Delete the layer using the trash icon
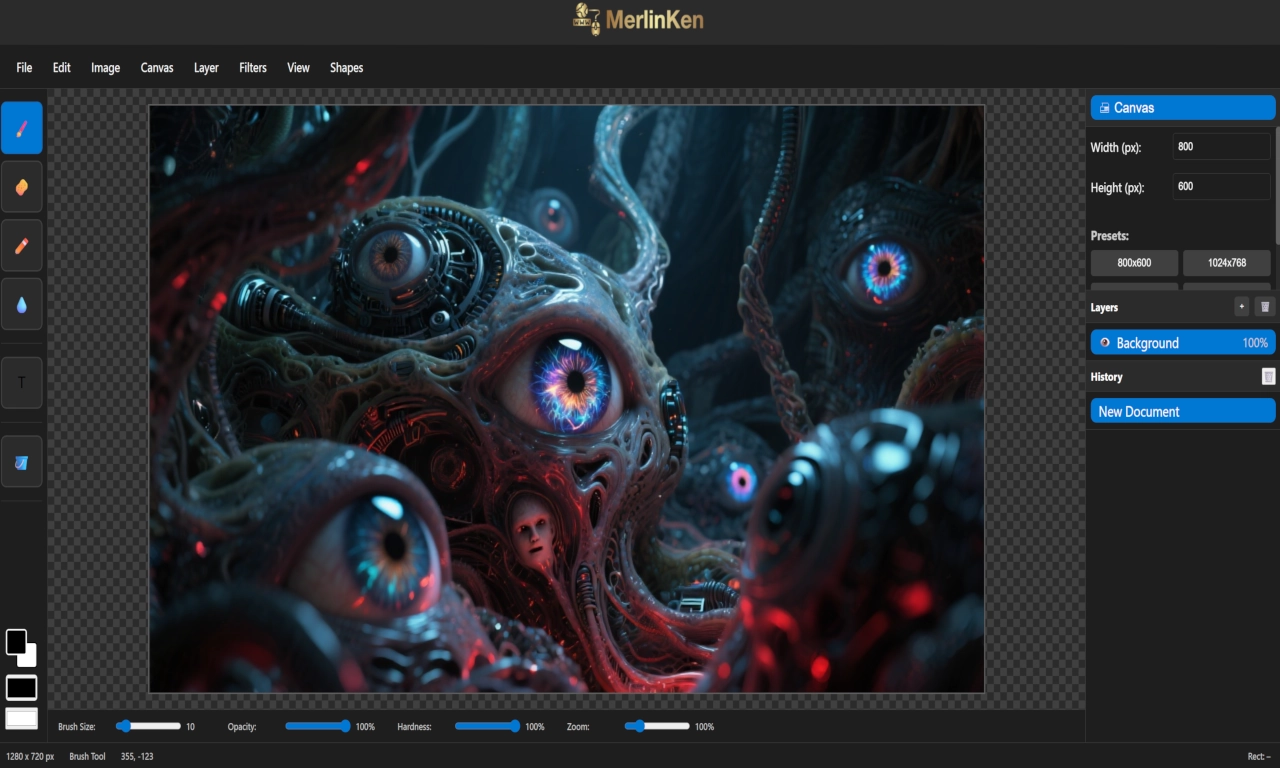 (x=1265, y=306)
